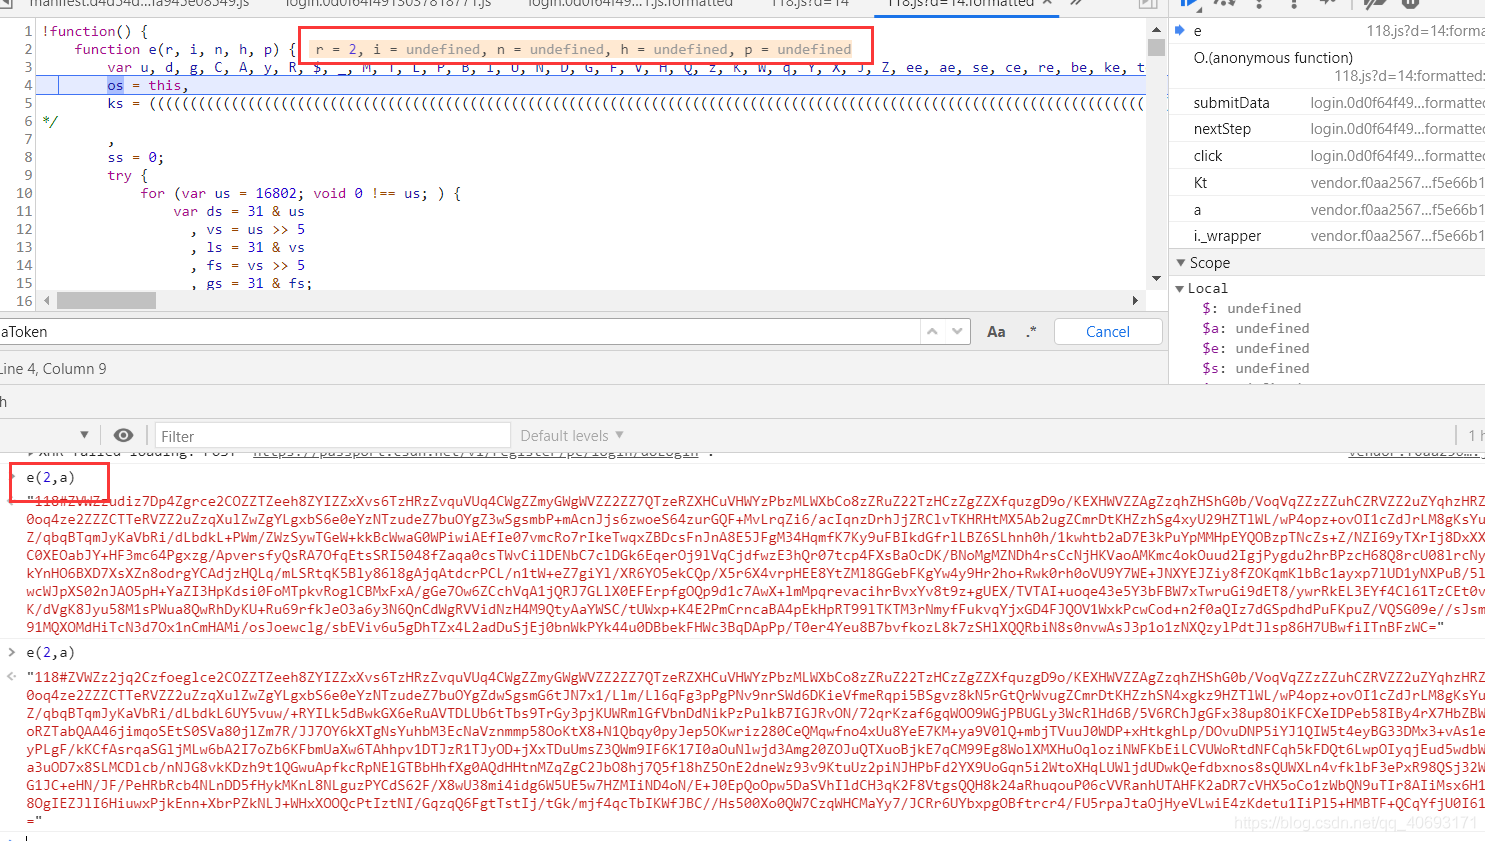
Task: Switch to 118.js?d=14 file tab
Action: [809, 4]
